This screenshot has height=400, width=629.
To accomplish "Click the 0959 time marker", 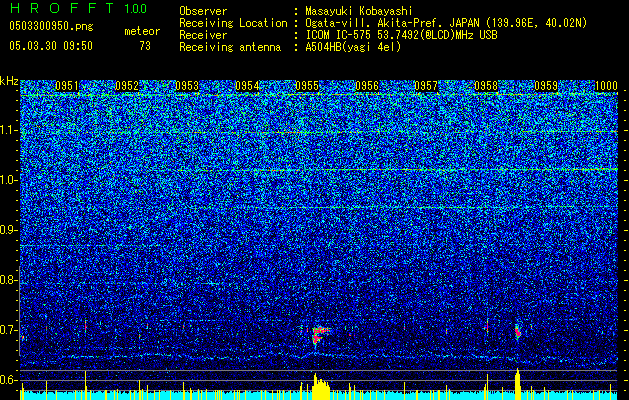I will click(x=546, y=86).
